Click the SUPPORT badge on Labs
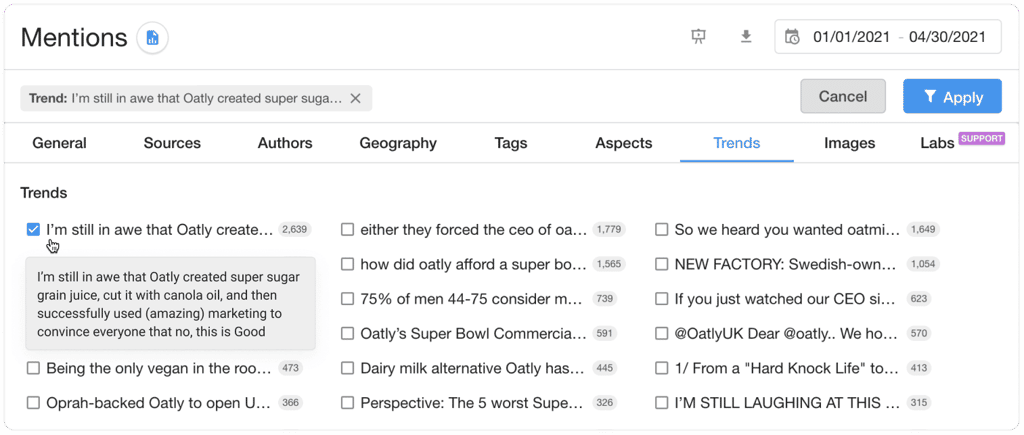The image size is (1024, 435). click(x=981, y=138)
